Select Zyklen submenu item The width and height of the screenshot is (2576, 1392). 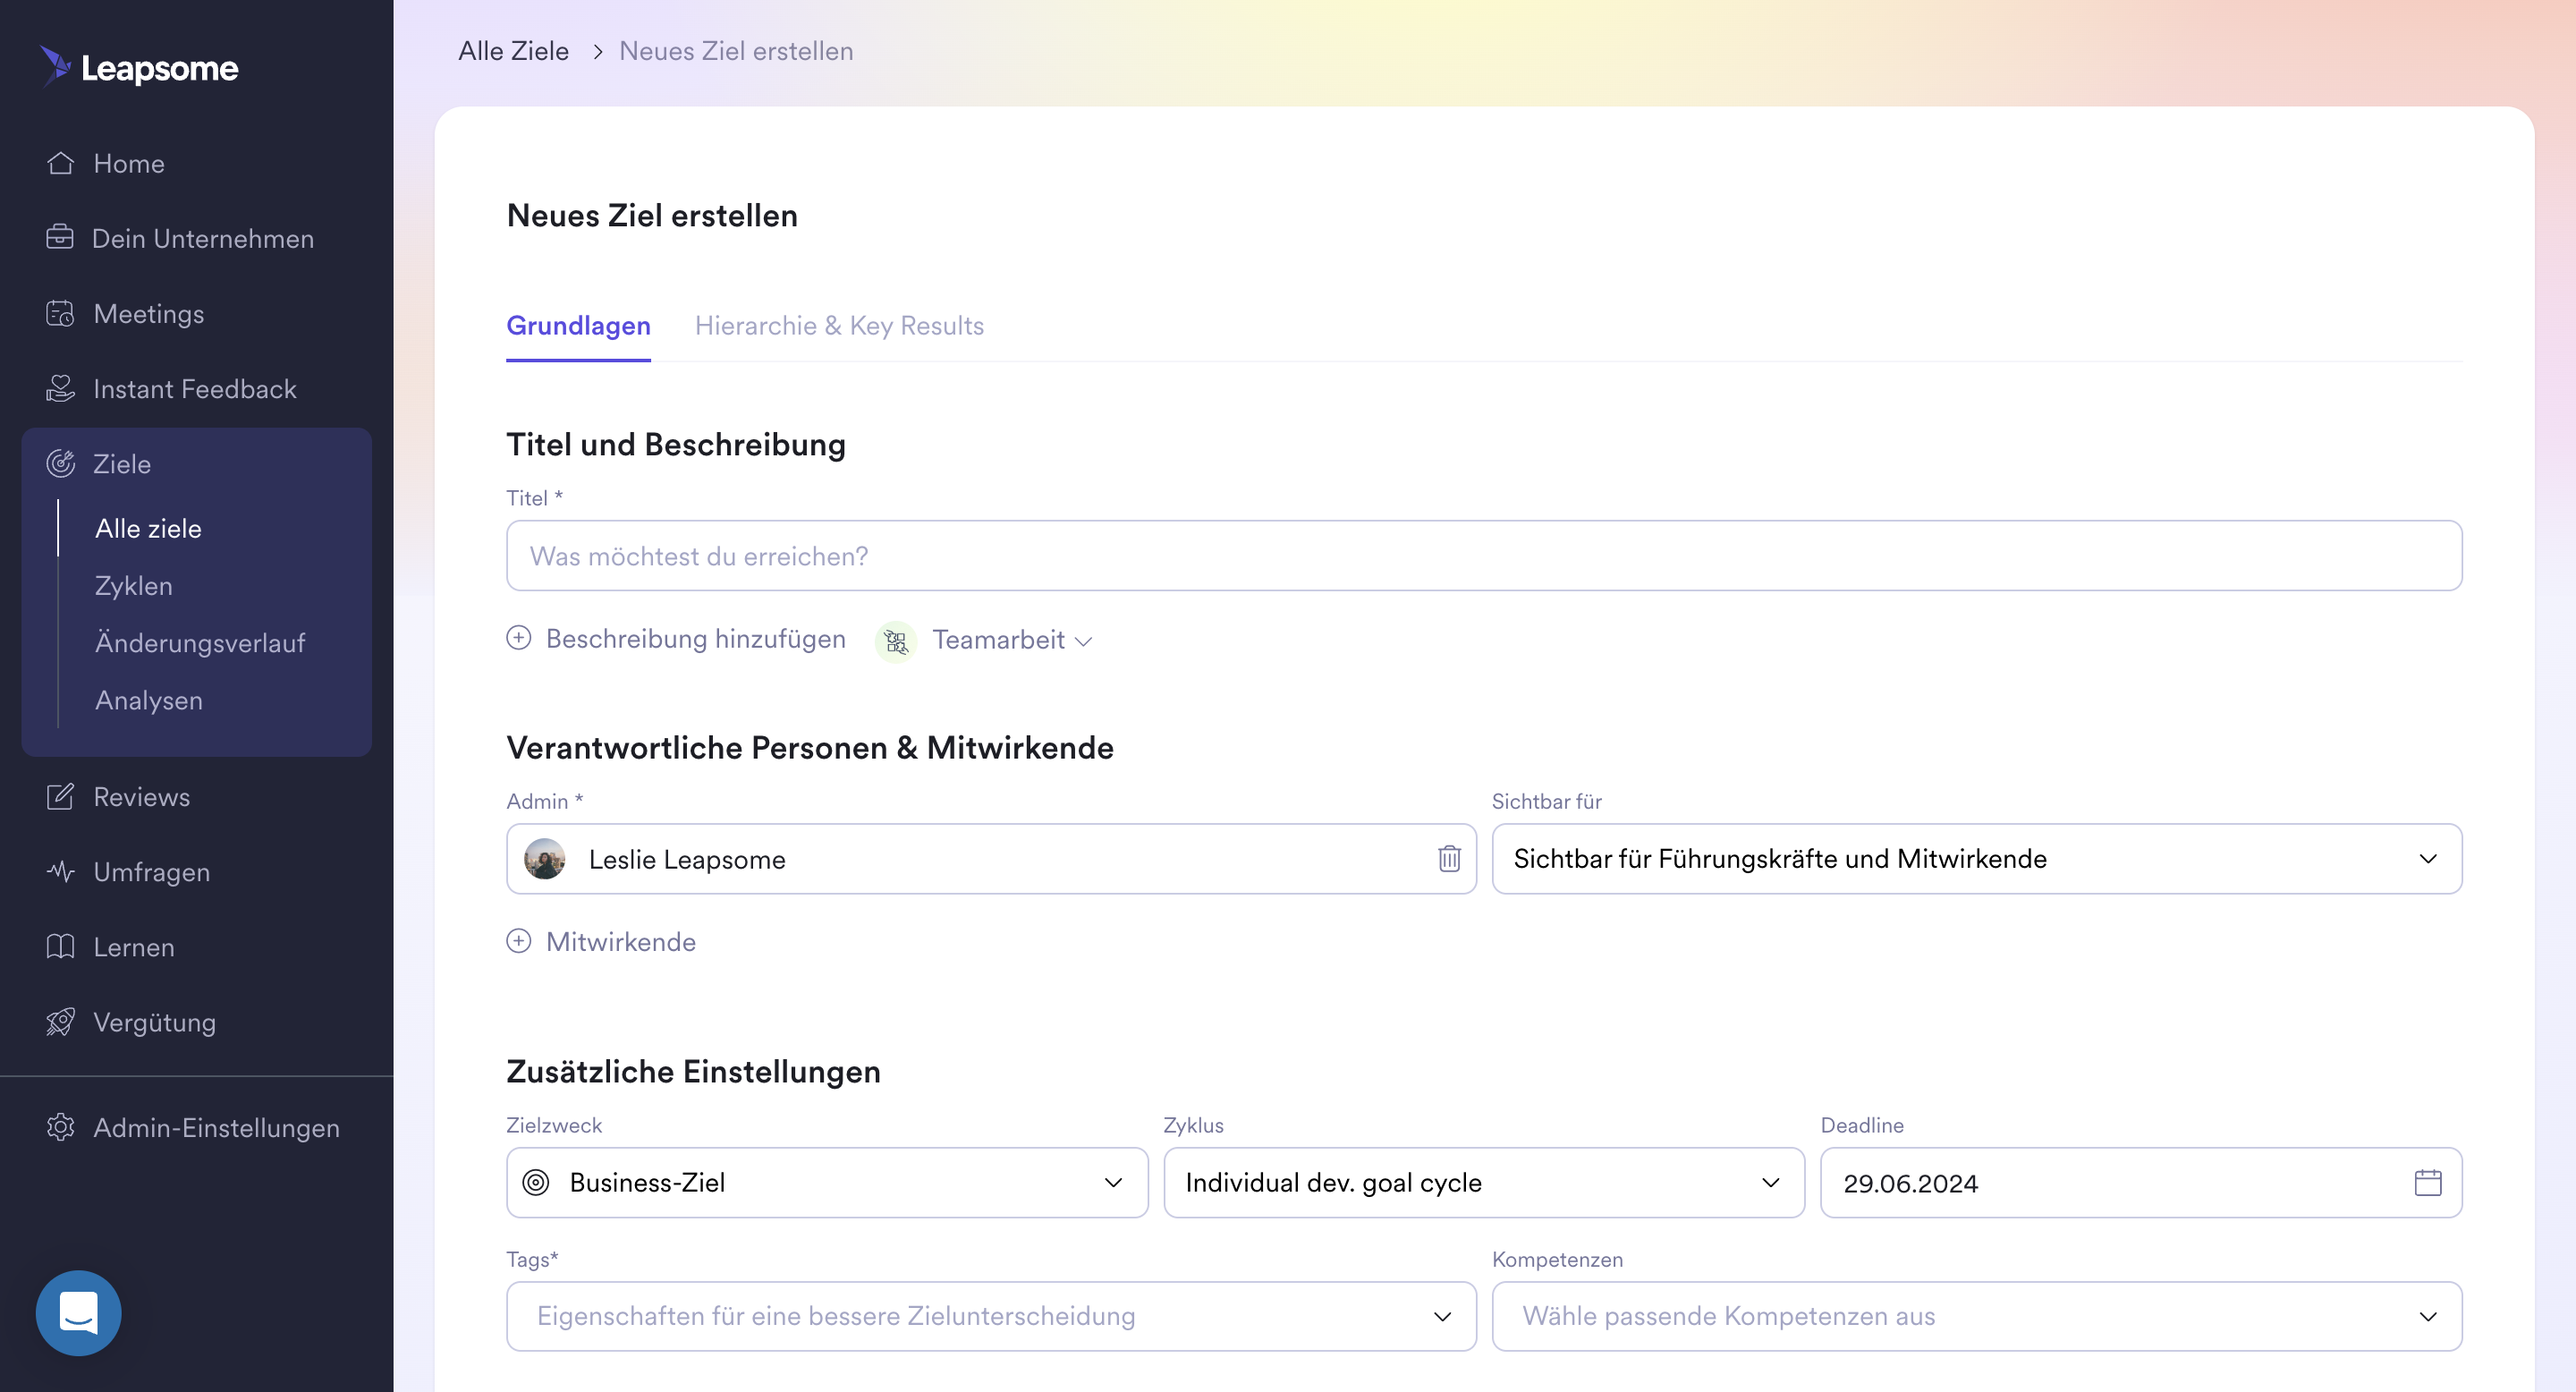pyautogui.click(x=134, y=585)
